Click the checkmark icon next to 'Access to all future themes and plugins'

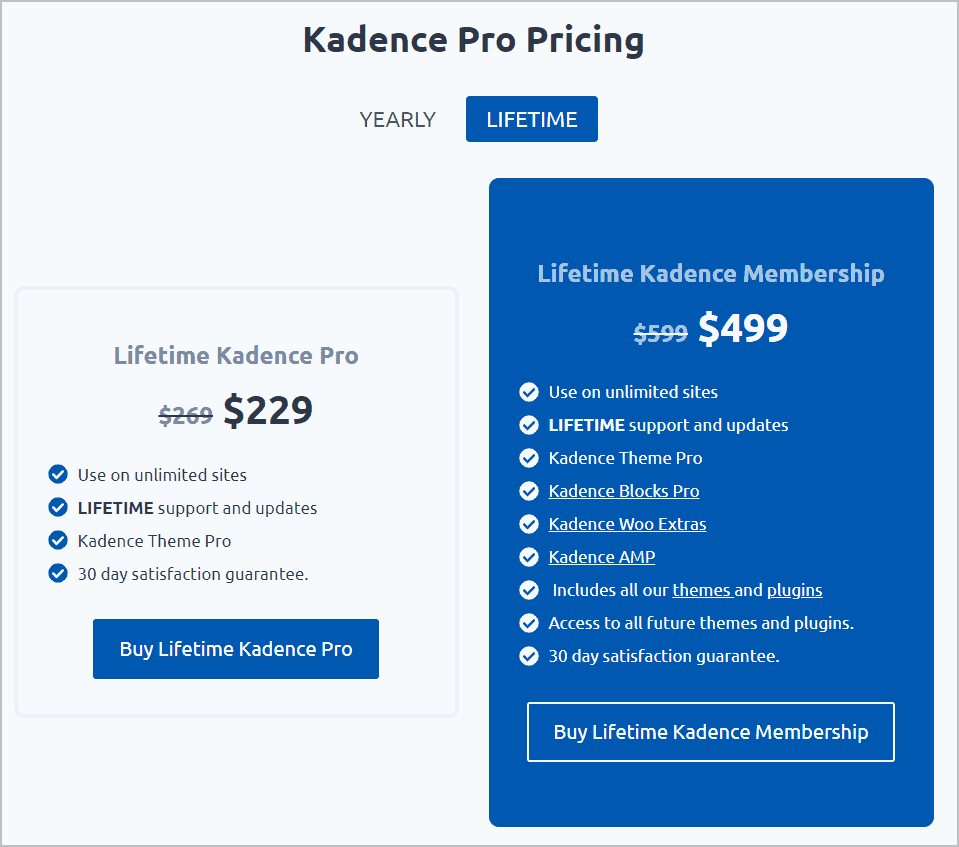[529, 623]
